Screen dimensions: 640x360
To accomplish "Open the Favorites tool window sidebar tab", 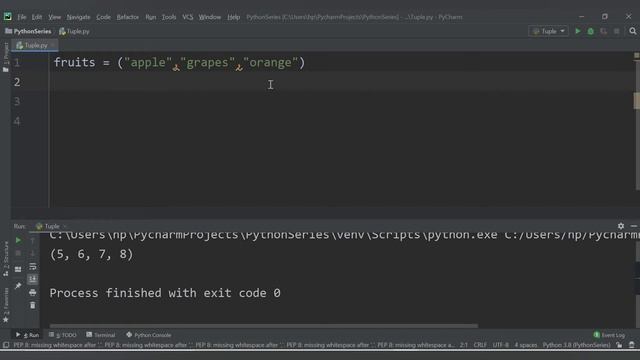I will 5,305.
